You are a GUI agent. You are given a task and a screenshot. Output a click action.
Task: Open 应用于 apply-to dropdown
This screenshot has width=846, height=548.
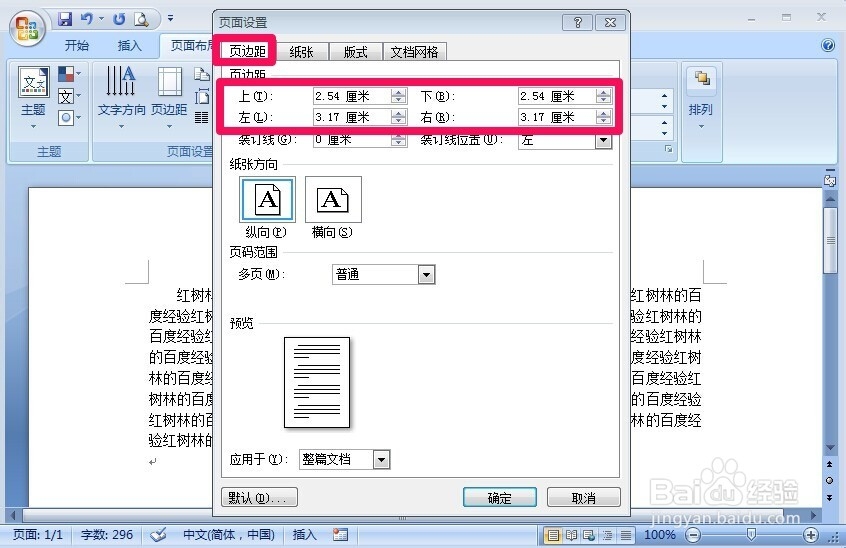click(x=381, y=460)
